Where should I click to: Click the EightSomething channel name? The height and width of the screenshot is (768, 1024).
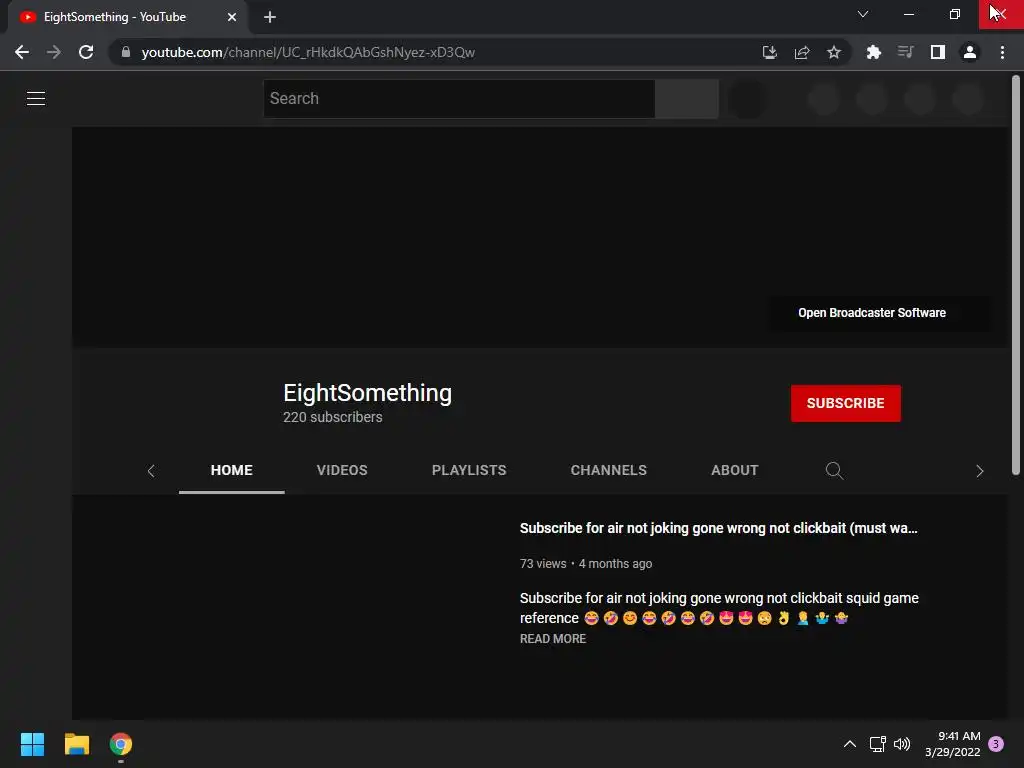(x=368, y=393)
